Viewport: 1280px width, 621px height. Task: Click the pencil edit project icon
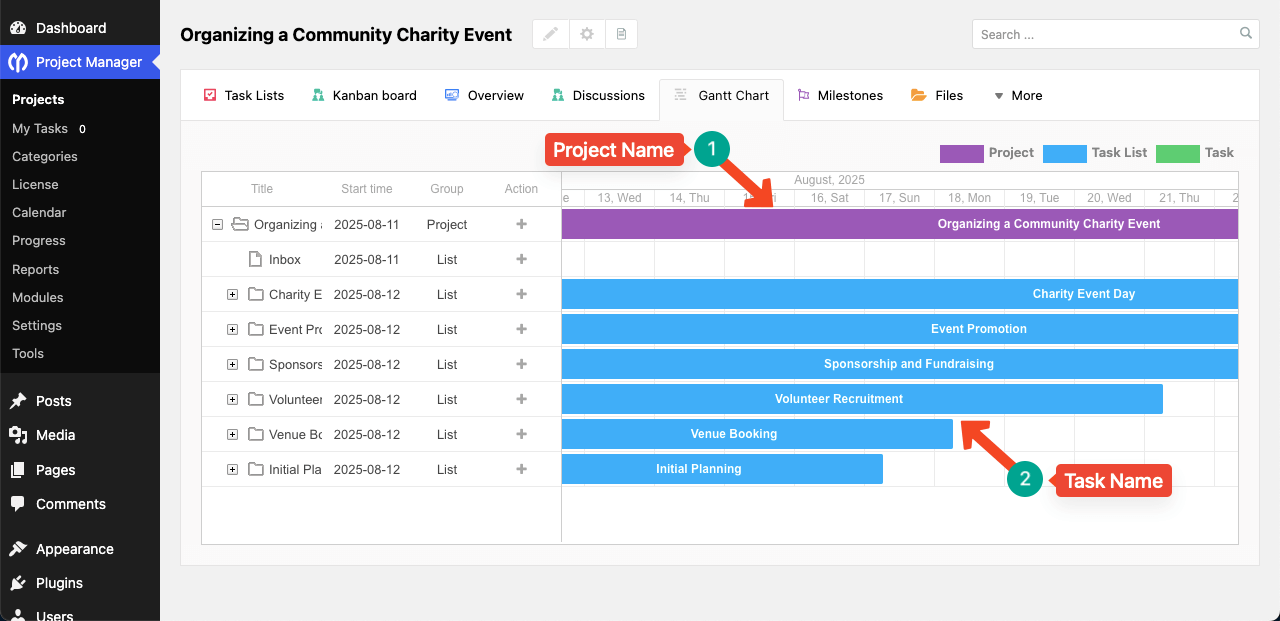[x=550, y=34]
